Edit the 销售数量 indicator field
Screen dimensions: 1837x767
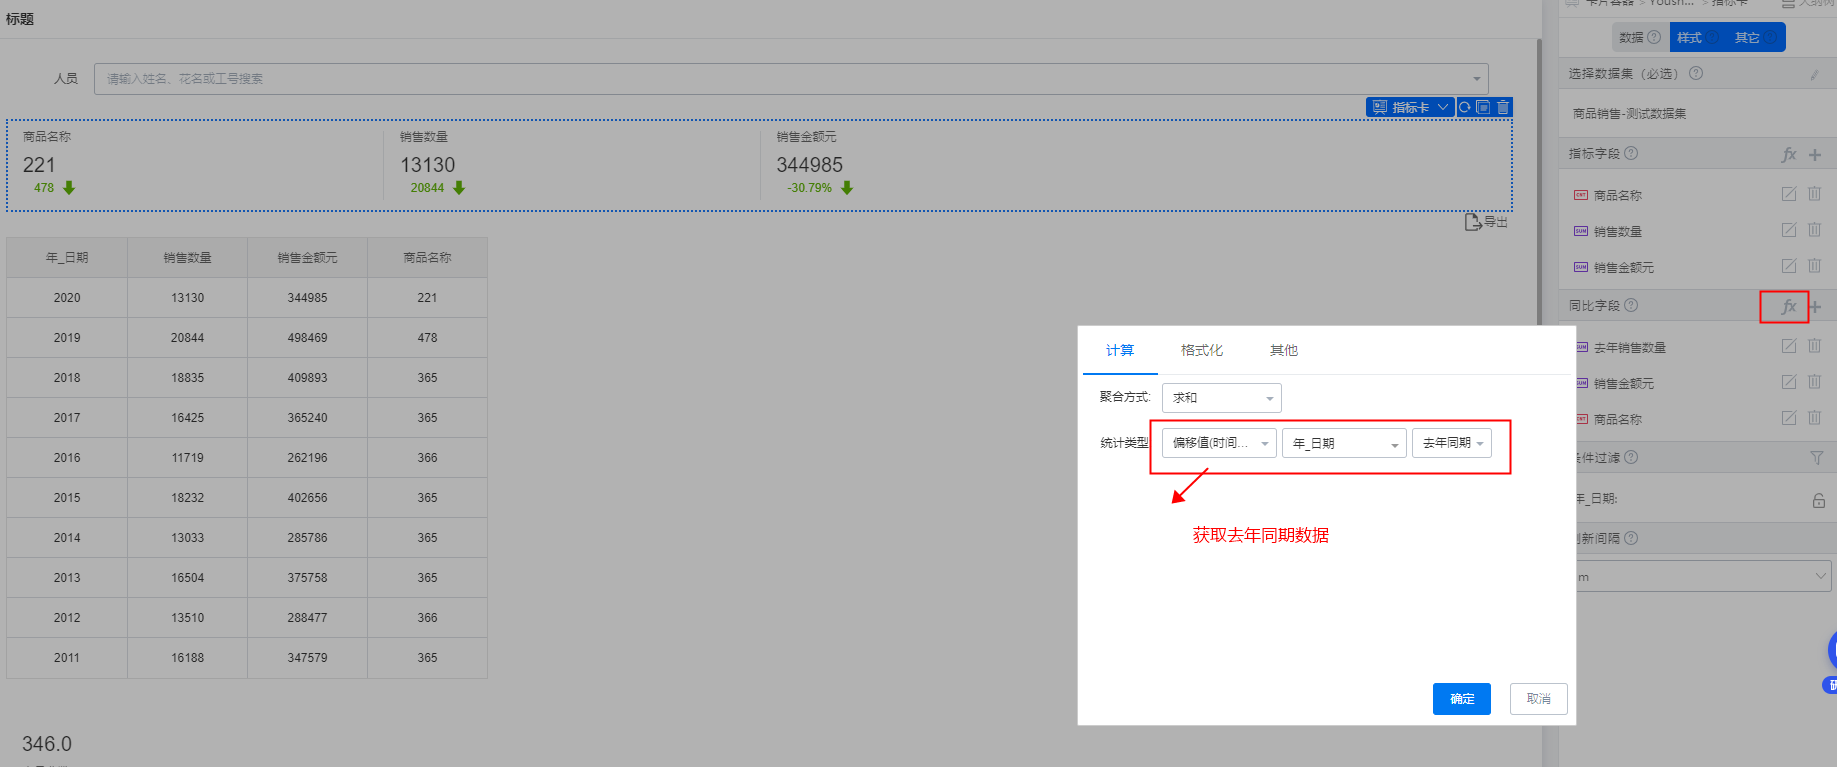coord(1789,230)
